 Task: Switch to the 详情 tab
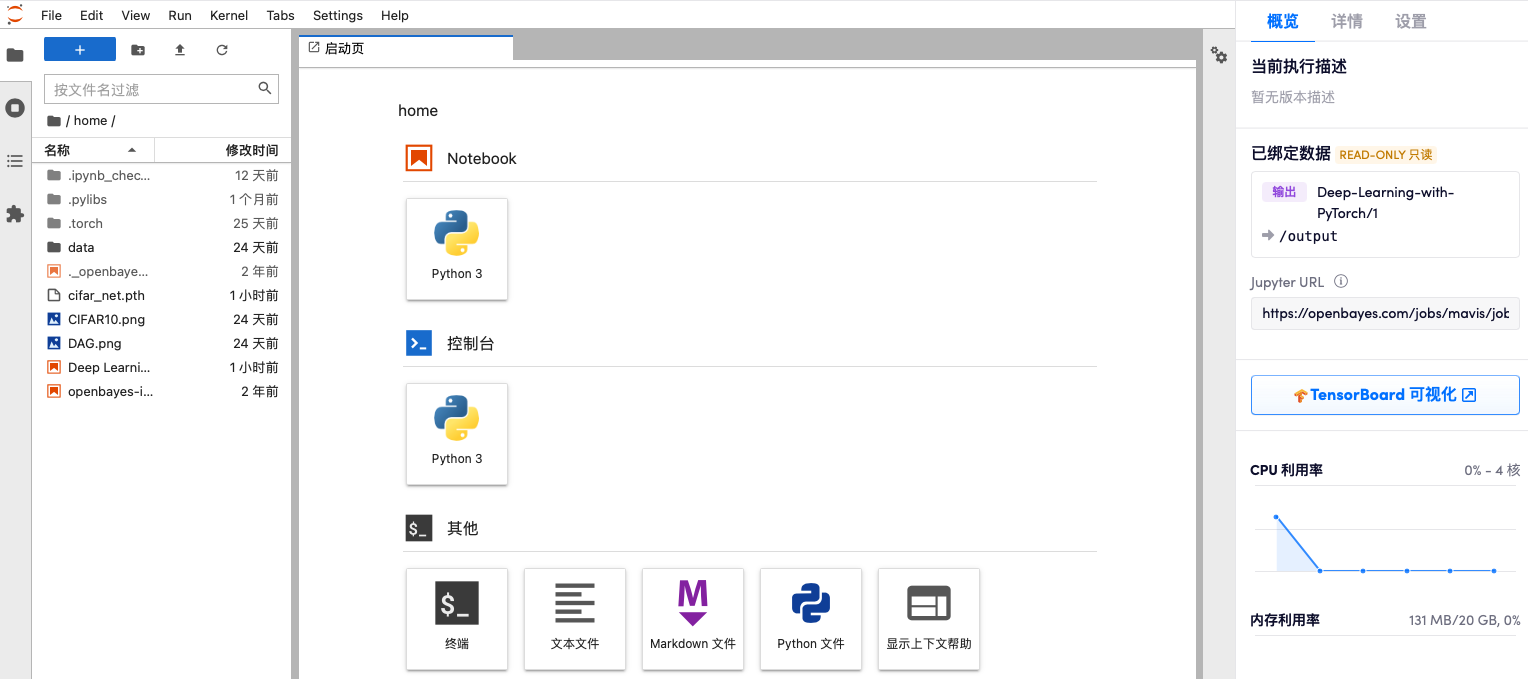point(1346,22)
